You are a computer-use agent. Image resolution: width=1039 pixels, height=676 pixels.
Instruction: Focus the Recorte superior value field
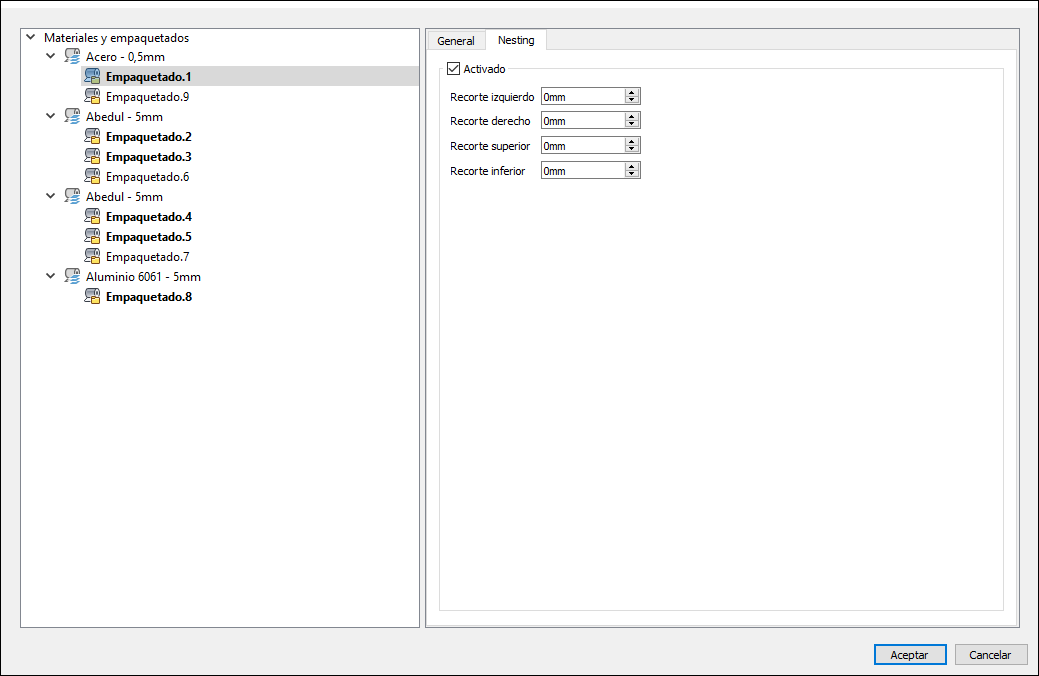[x=583, y=146]
